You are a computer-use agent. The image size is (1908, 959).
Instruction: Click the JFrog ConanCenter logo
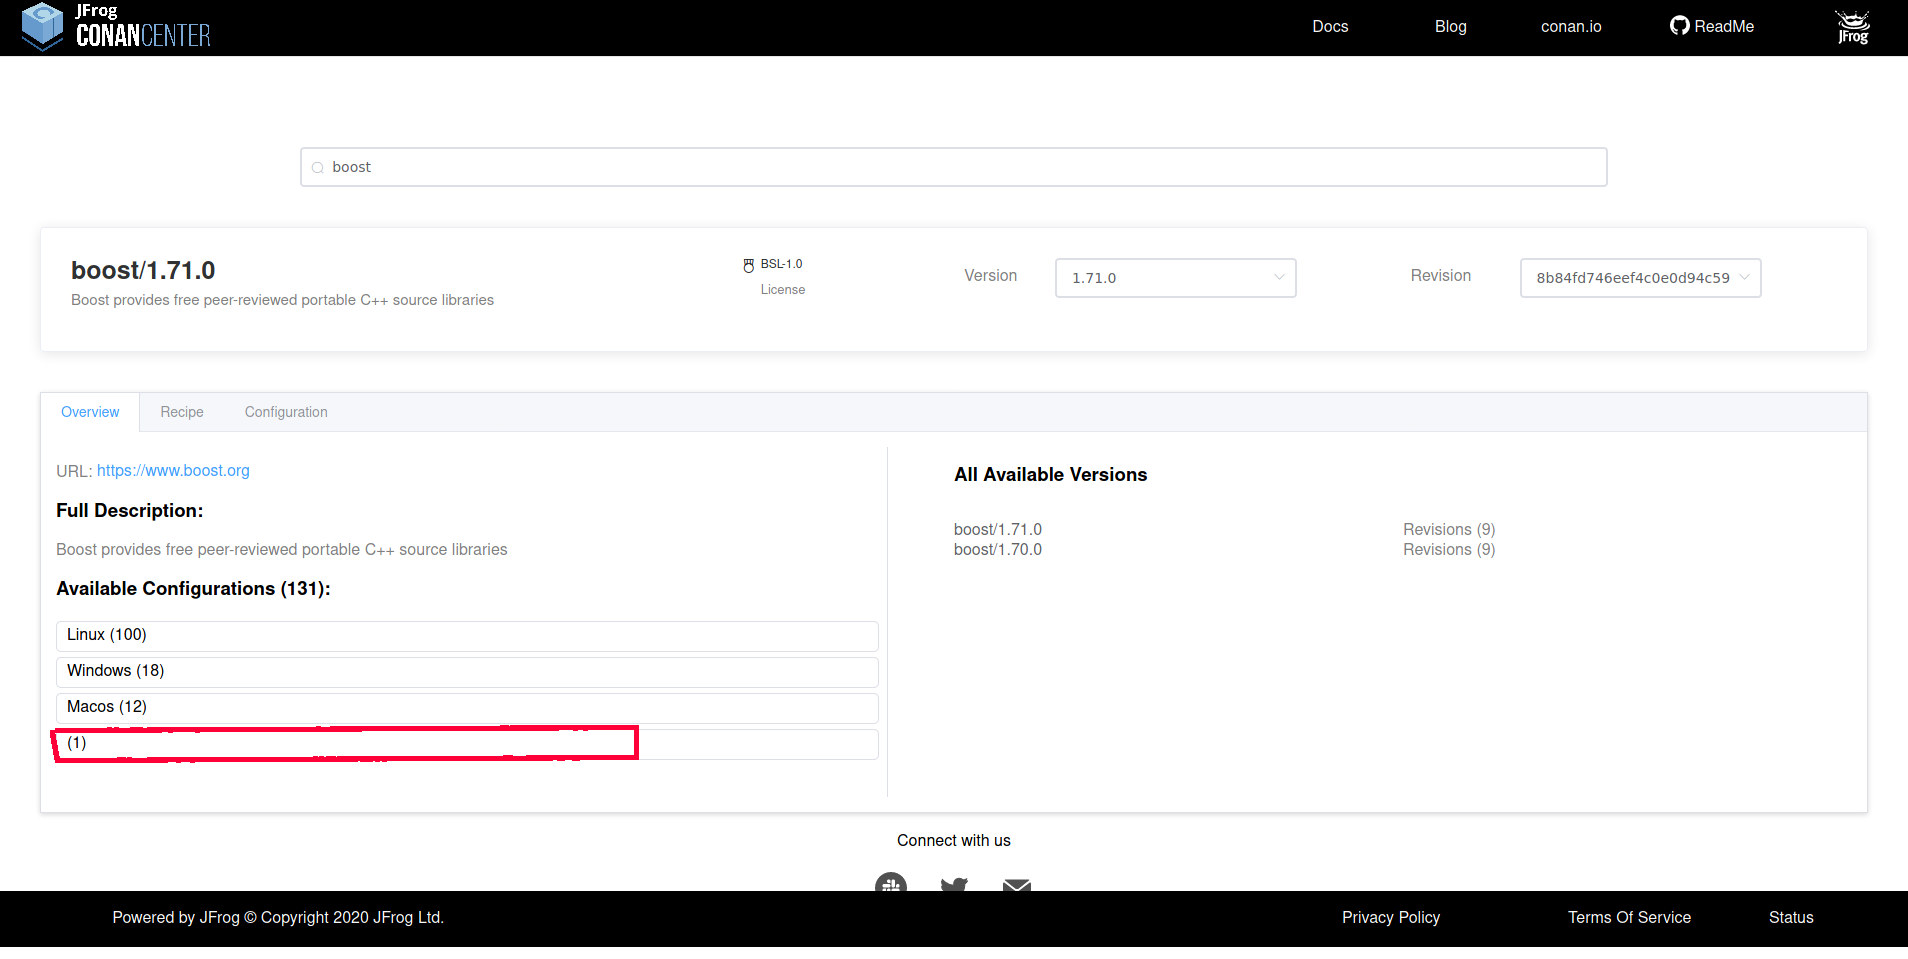(x=116, y=27)
